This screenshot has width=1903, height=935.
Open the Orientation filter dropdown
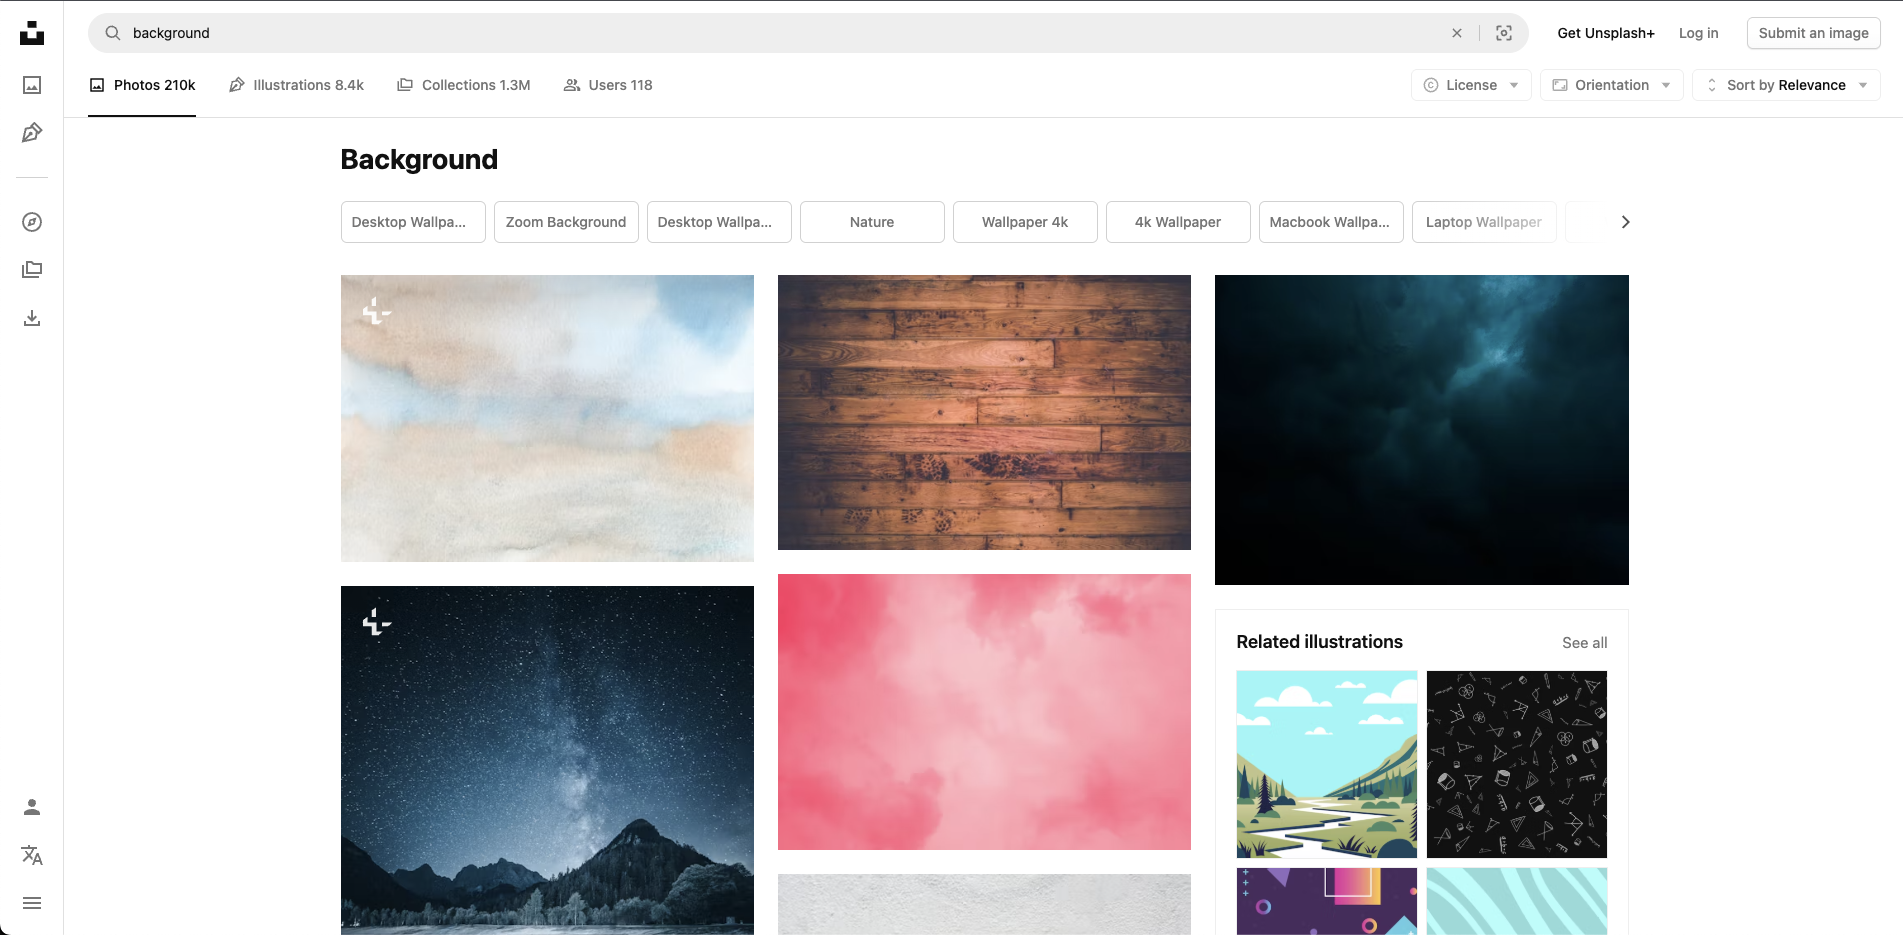click(x=1611, y=85)
